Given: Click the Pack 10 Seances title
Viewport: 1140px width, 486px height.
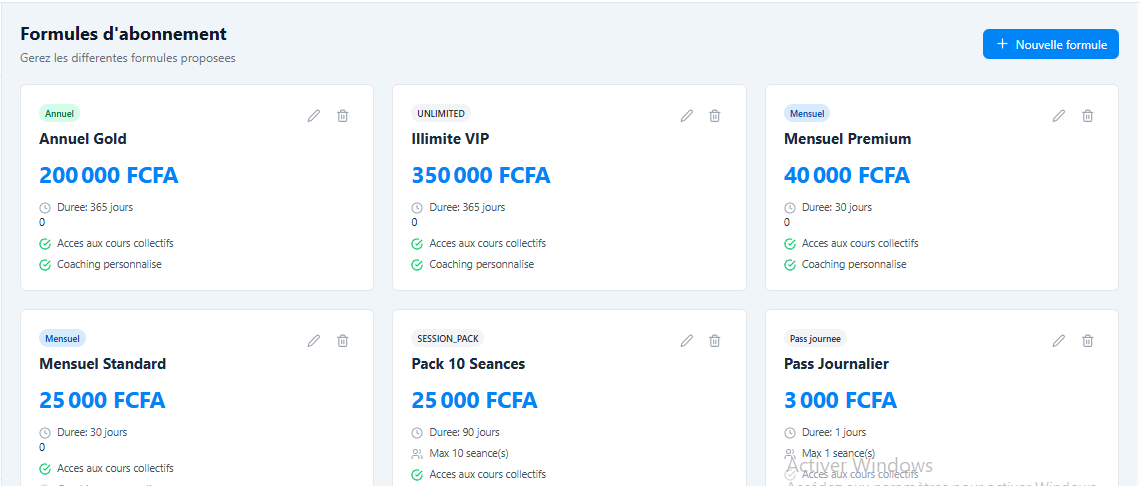Looking at the screenshot, I should click(468, 364).
